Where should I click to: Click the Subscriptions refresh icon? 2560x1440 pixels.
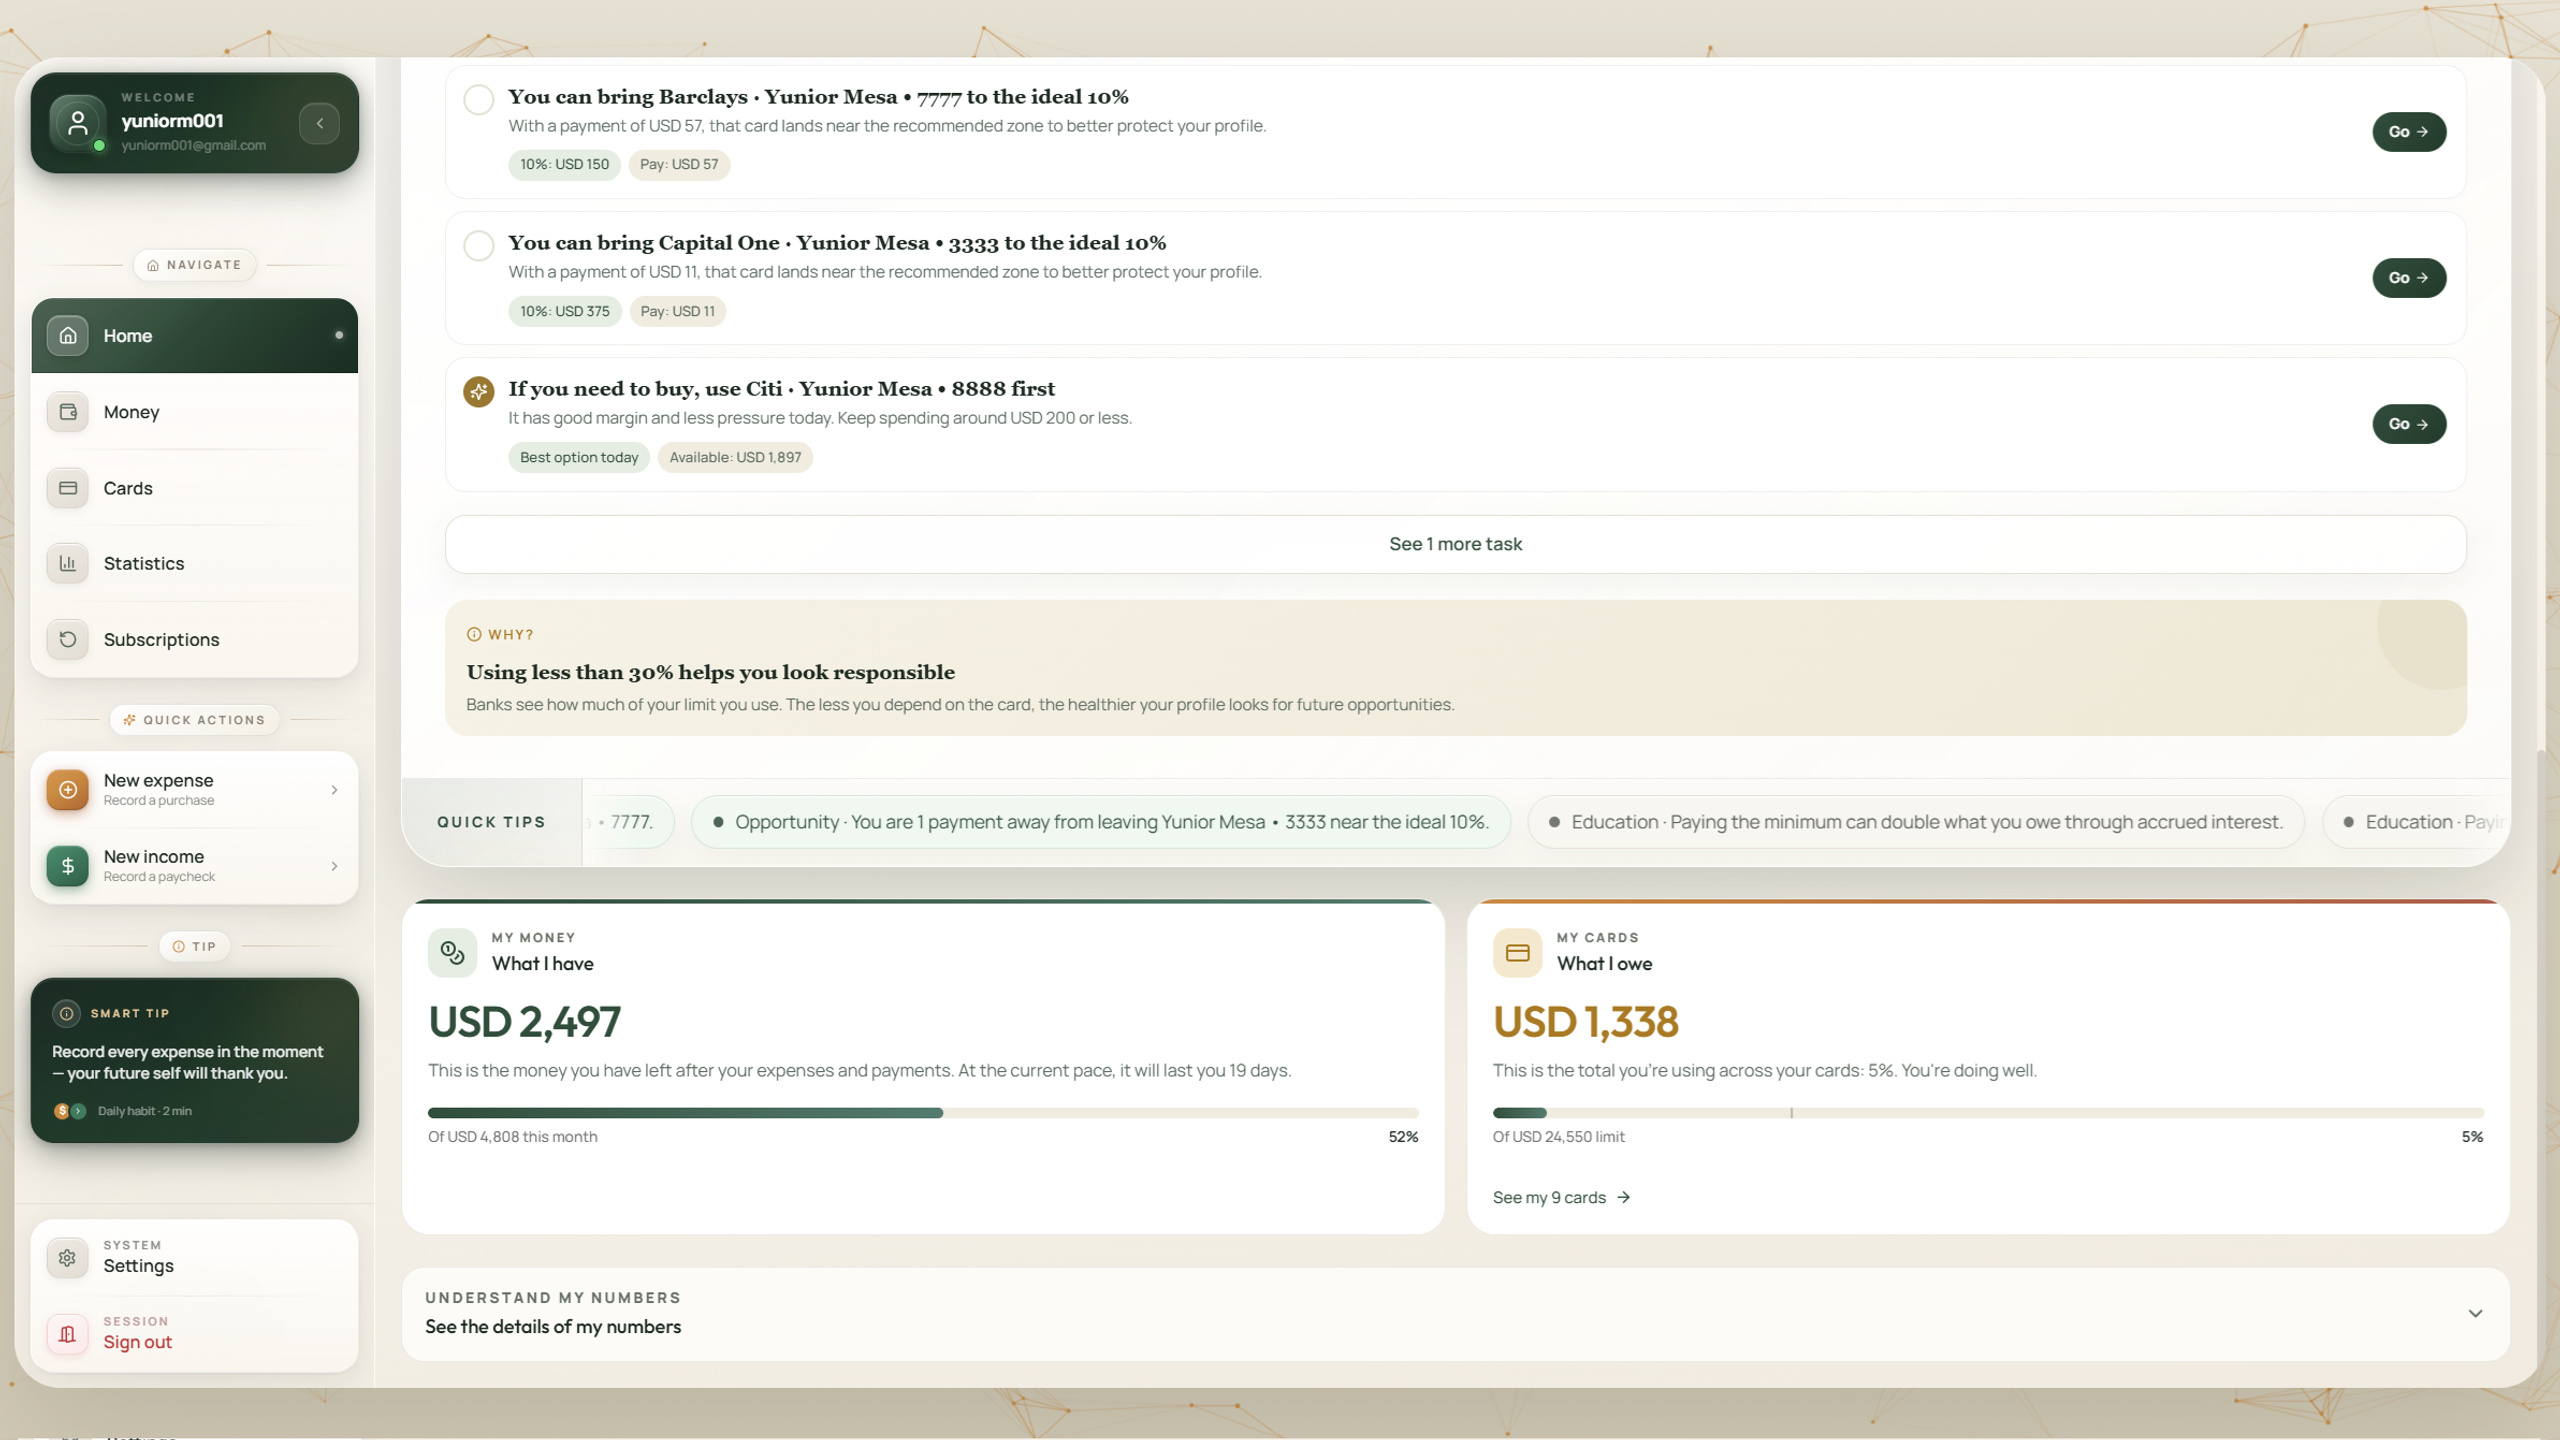[68, 639]
